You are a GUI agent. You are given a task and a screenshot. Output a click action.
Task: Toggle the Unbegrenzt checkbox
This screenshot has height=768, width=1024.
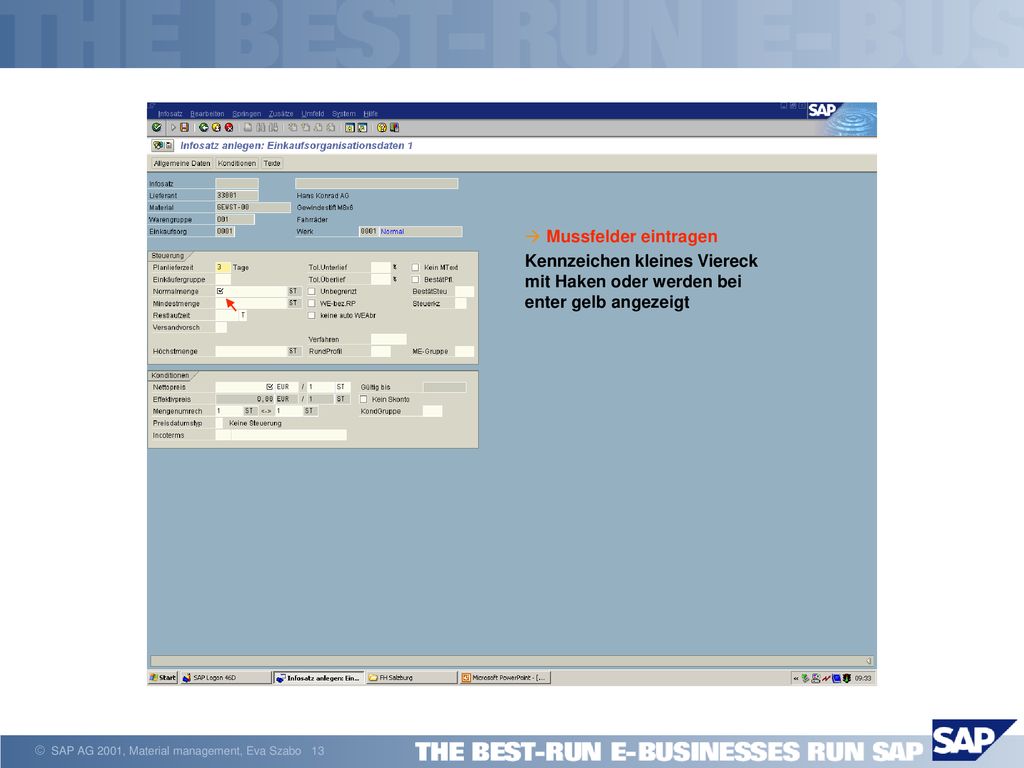tap(312, 291)
